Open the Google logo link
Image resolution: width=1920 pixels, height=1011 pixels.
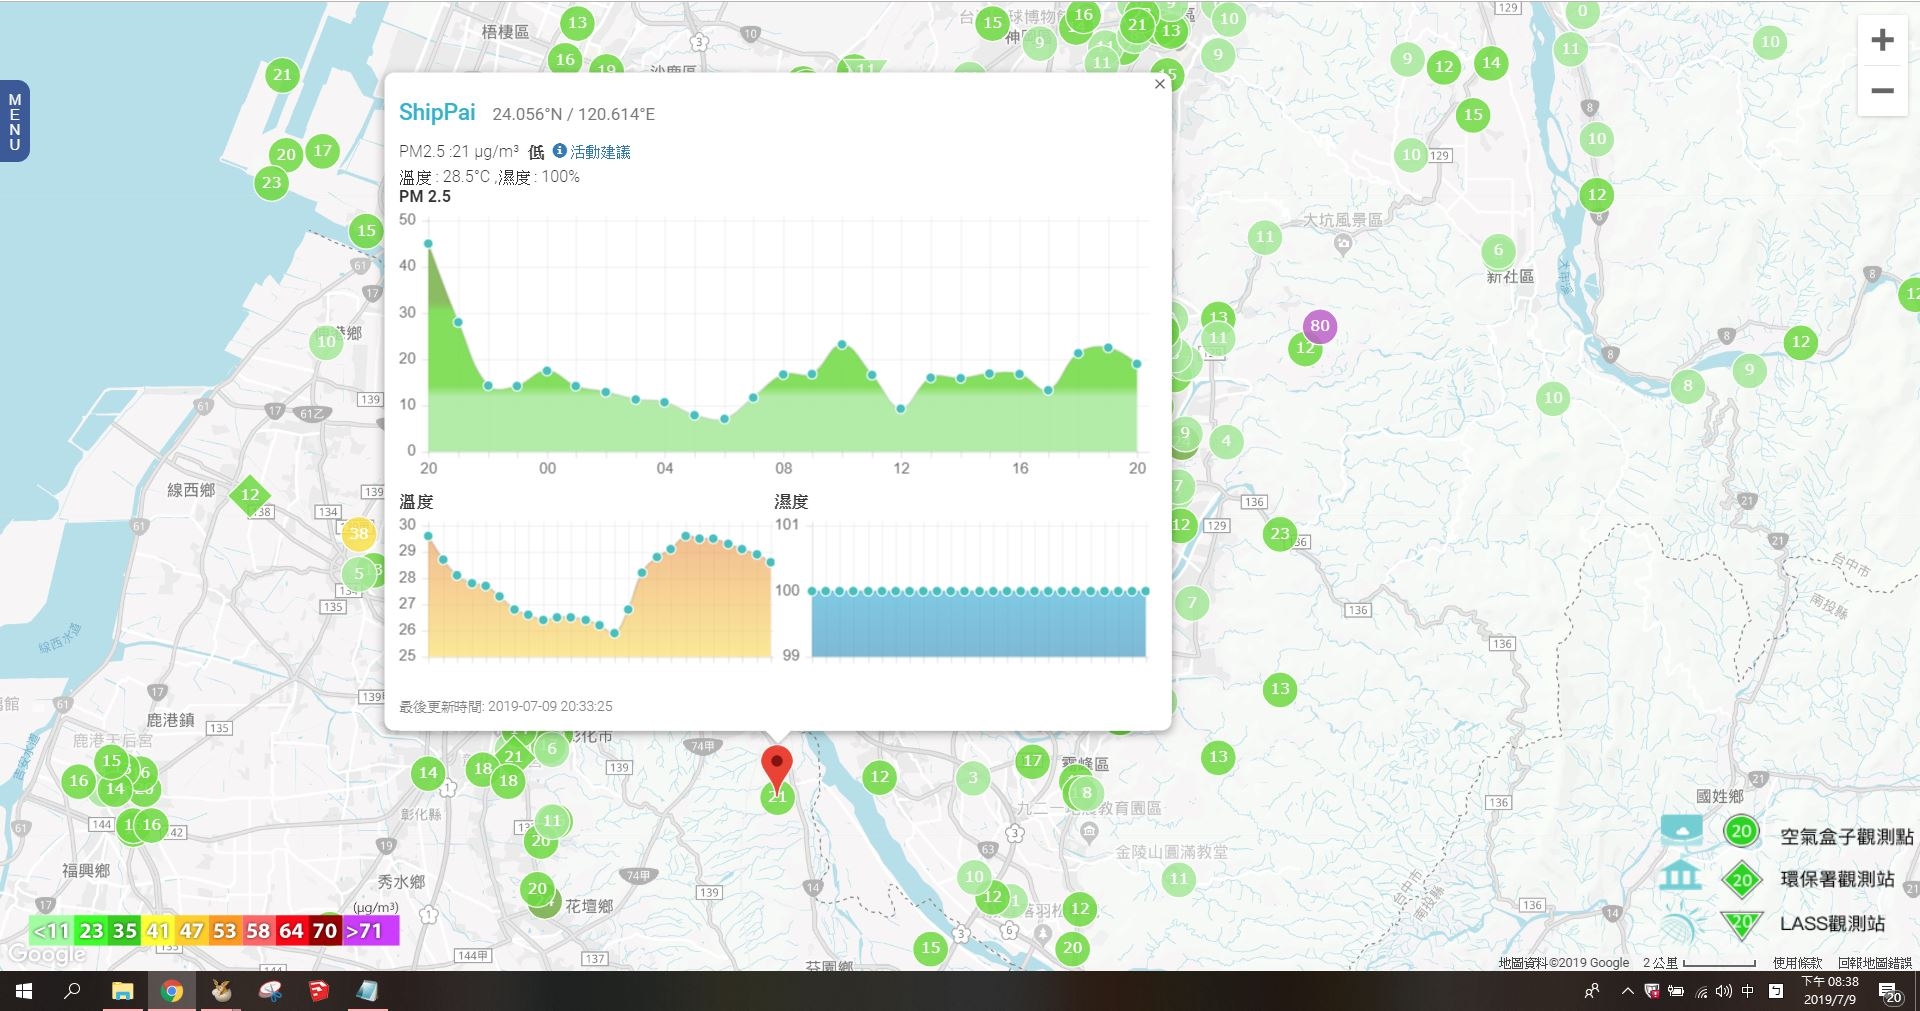pyautogui.click(x=46, y=955)
